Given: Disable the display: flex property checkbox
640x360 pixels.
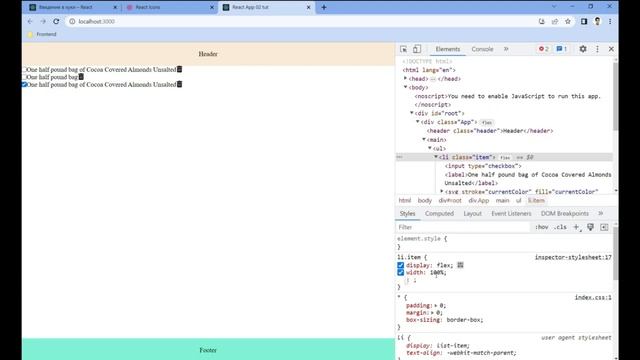Looking at the screenshot, I should tap(400, 265).
